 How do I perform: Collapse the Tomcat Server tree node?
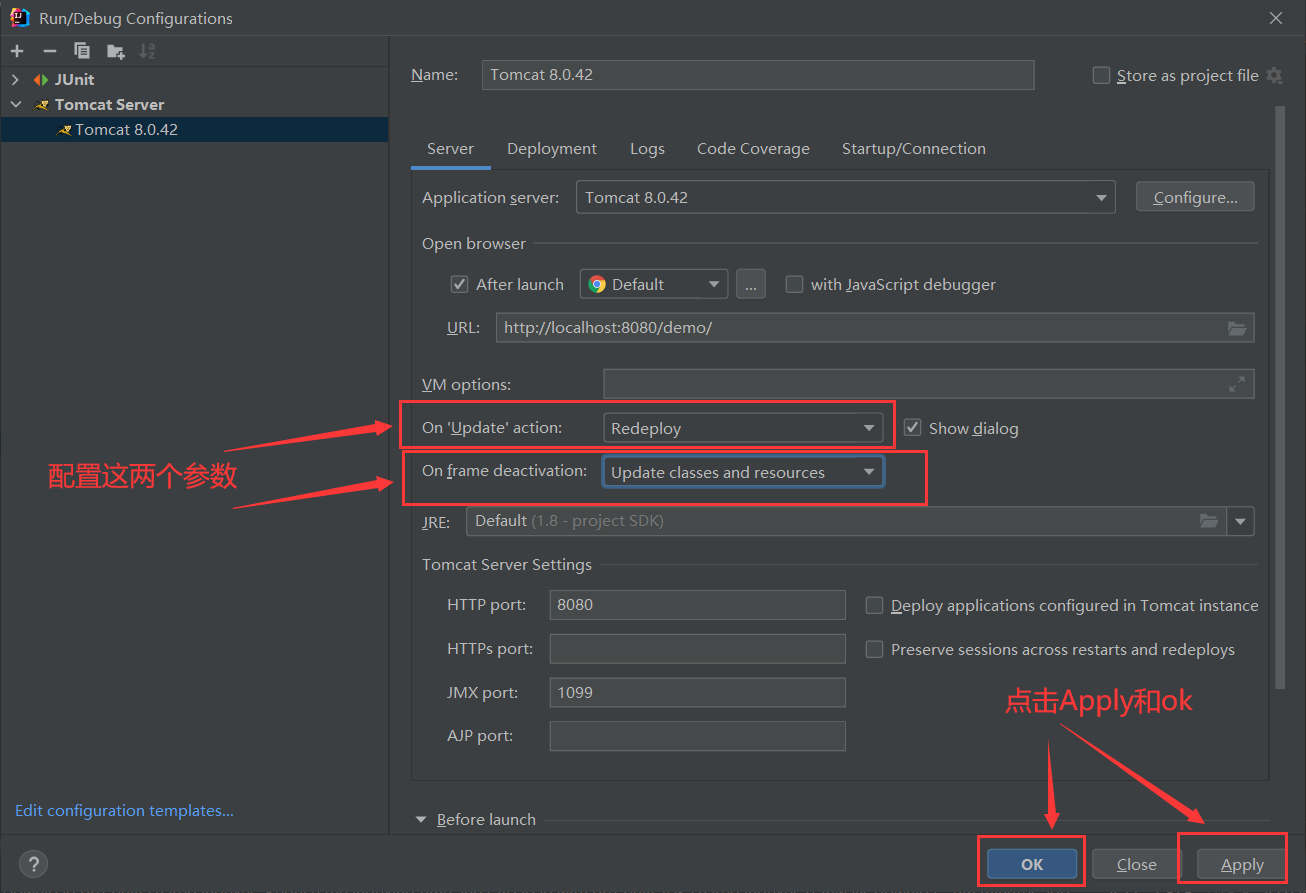[x=15, y=105]
